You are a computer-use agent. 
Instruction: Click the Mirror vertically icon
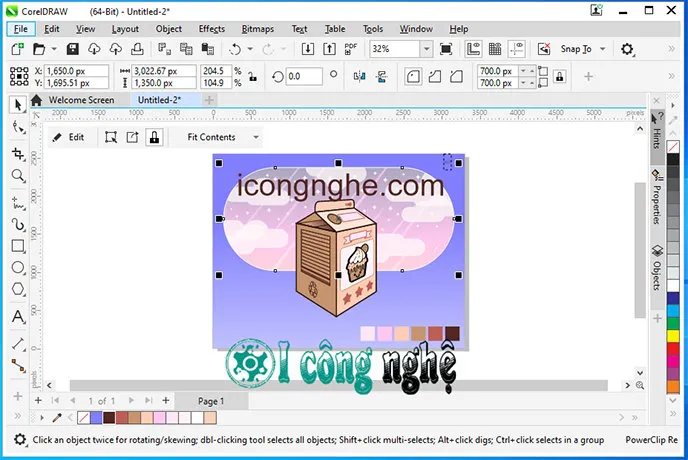381,77
